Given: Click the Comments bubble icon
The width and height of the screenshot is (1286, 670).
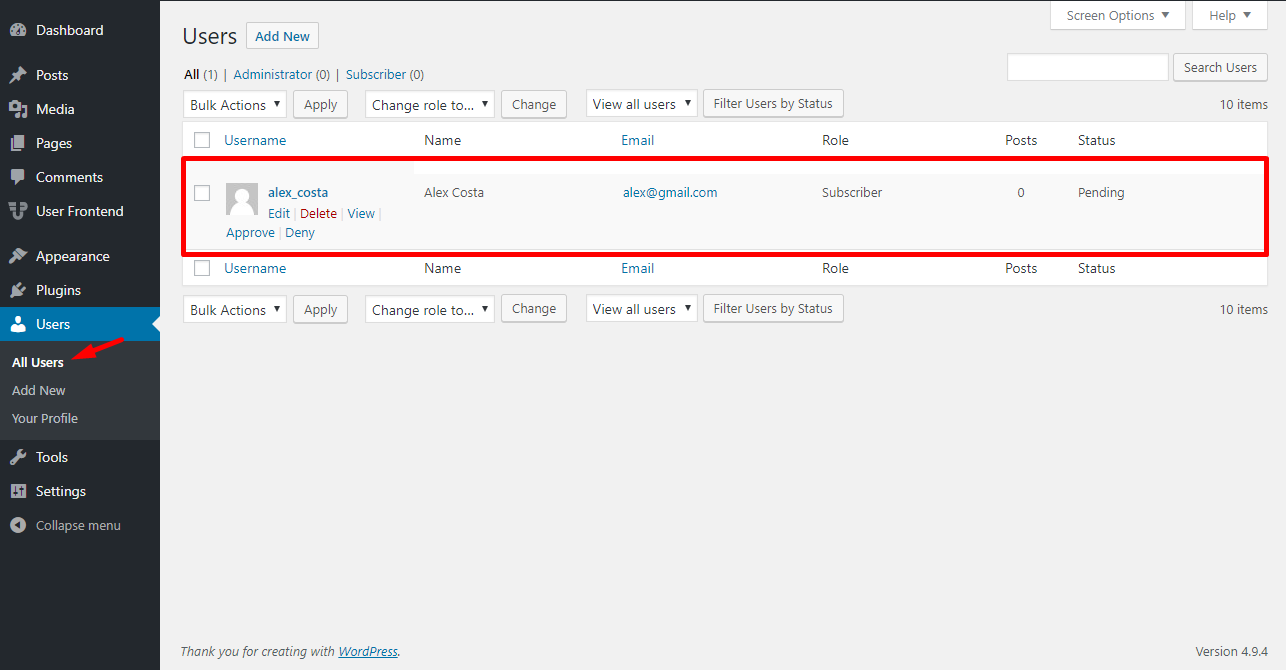Looking at the screenshot, I should [18, 177].
